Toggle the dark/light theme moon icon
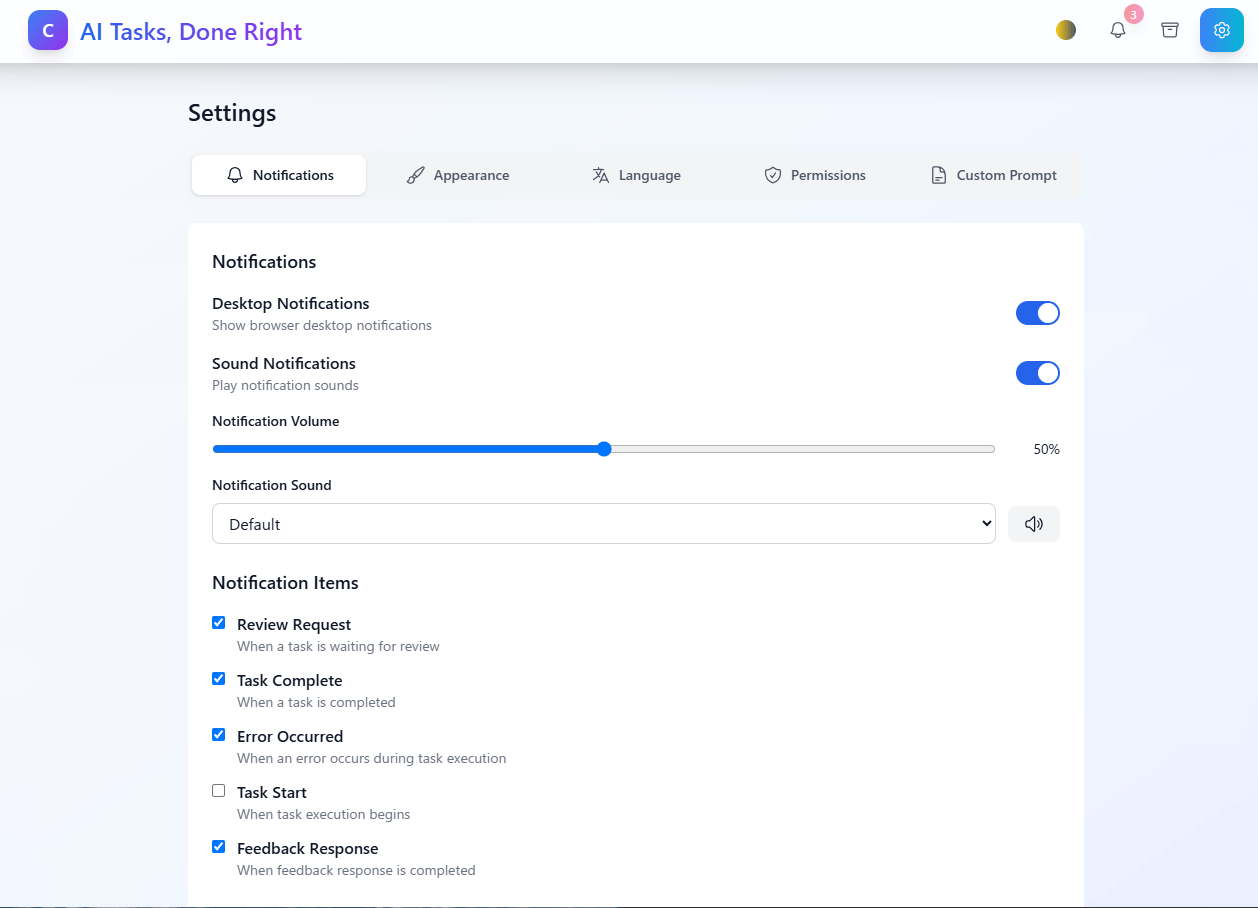The image size is (1258, 908). pyautogui.click(x=1066, y=30)
